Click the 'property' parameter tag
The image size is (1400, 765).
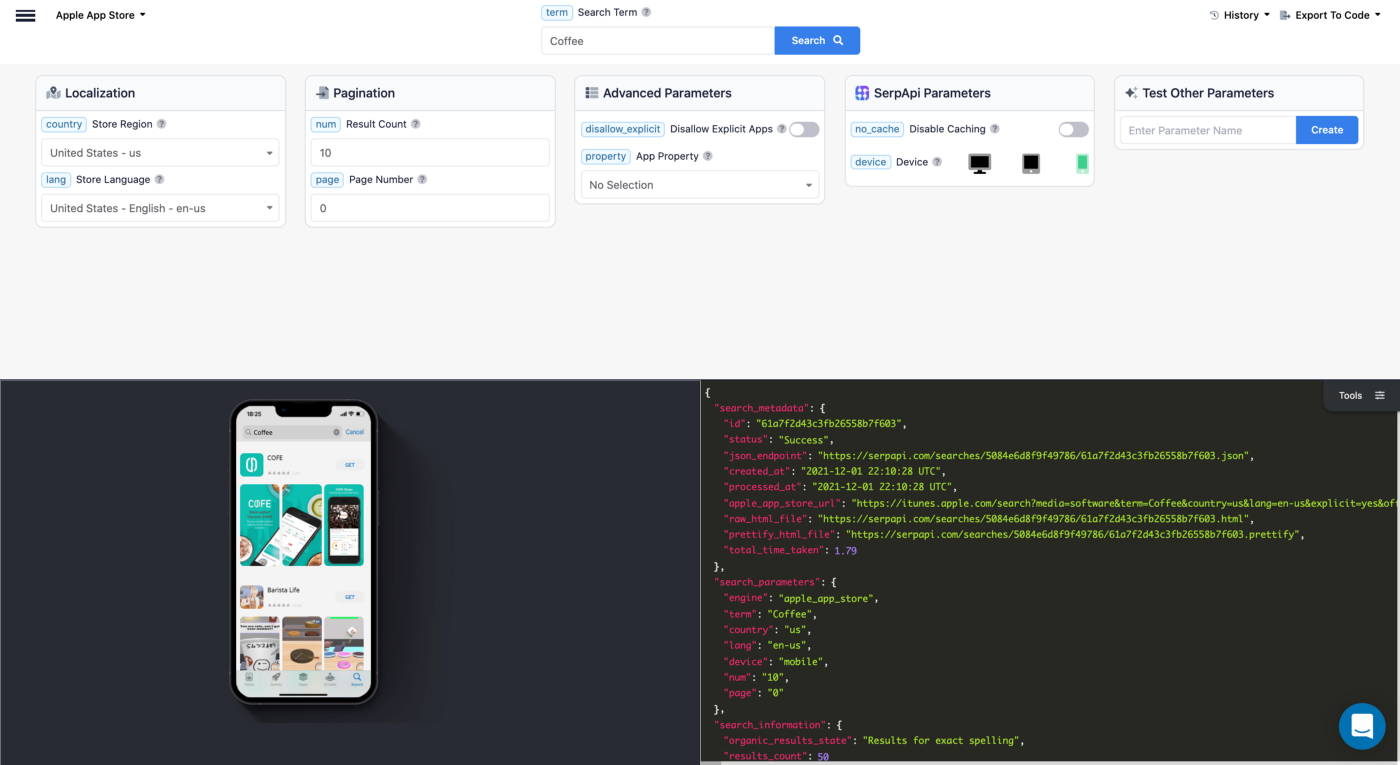(x=606, y=156)
